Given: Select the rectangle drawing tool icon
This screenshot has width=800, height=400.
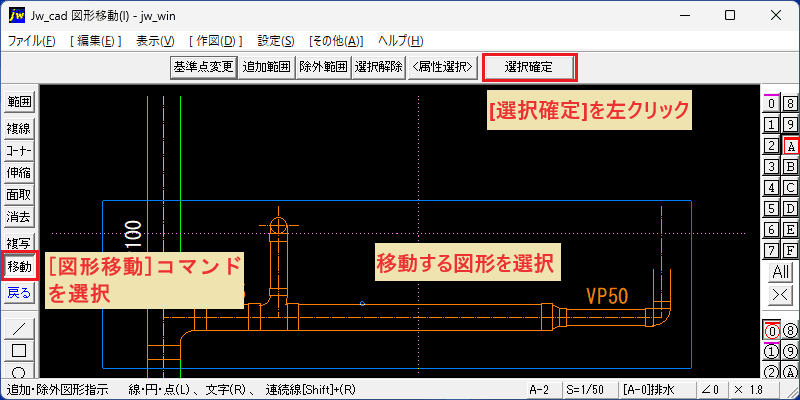Looking at the screenshot, I should click(x=19, y=351).
